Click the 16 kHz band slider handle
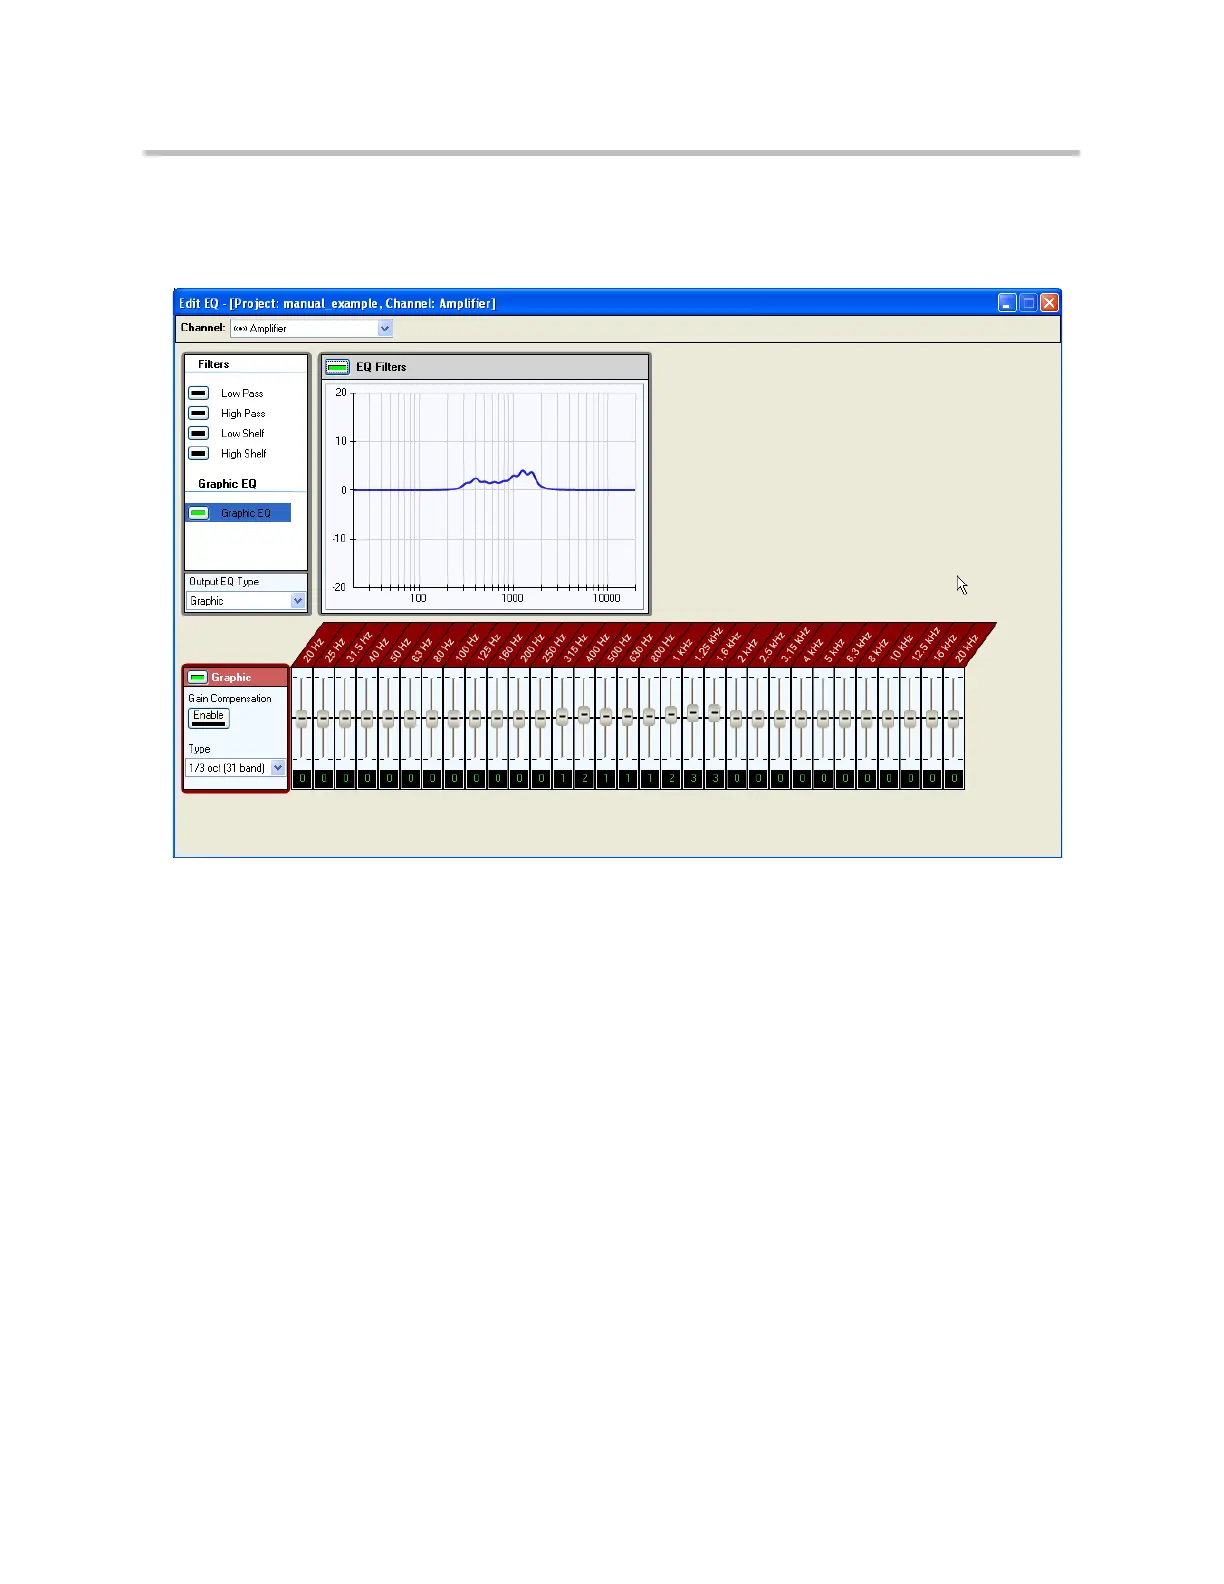This screenshot has width=1224, height=1584. [932, 718]
